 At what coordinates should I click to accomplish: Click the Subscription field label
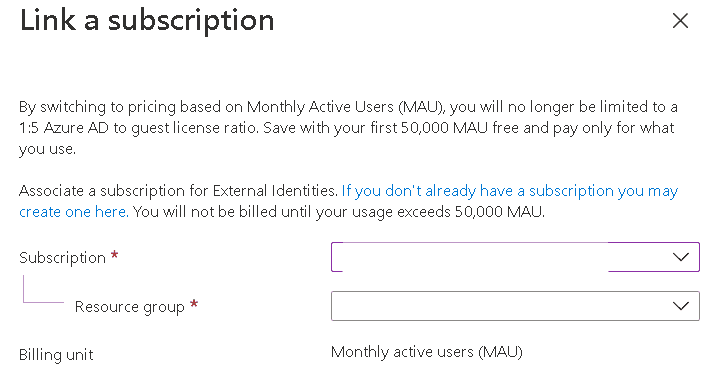pos(62,258)
